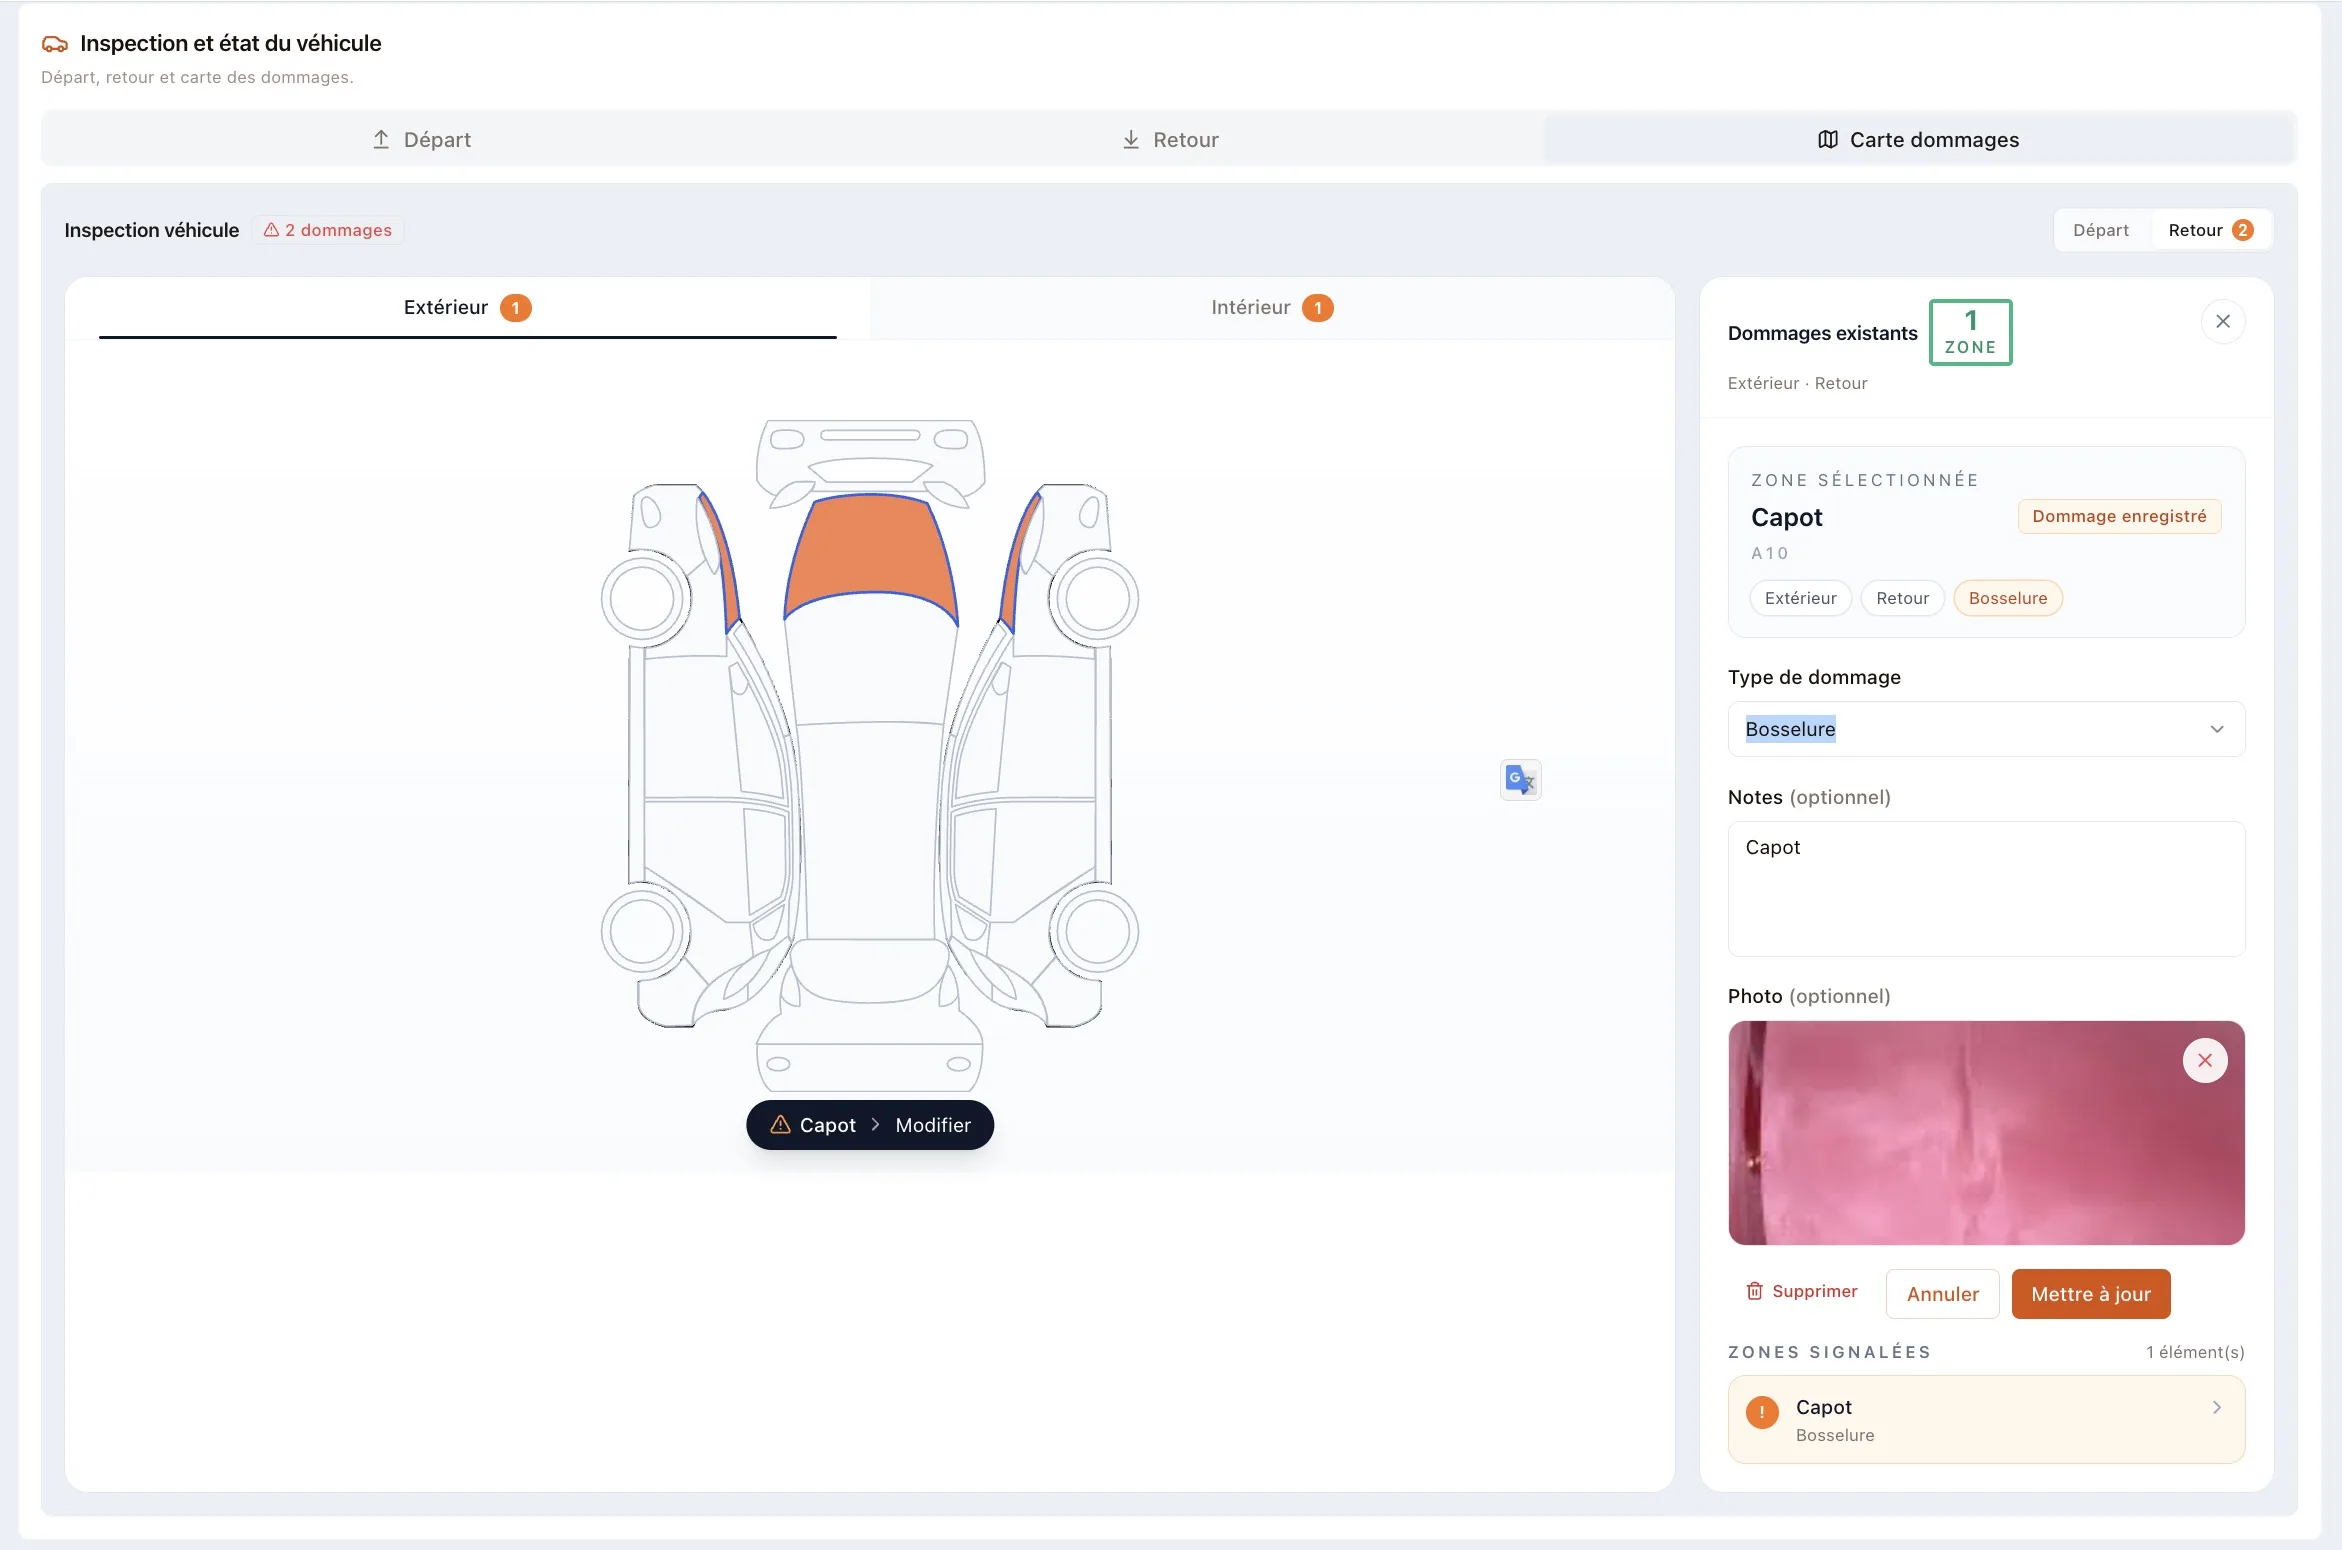Switch inspection toggle to Départ
2342x1550 pixels.
[x=2100, y=230]
